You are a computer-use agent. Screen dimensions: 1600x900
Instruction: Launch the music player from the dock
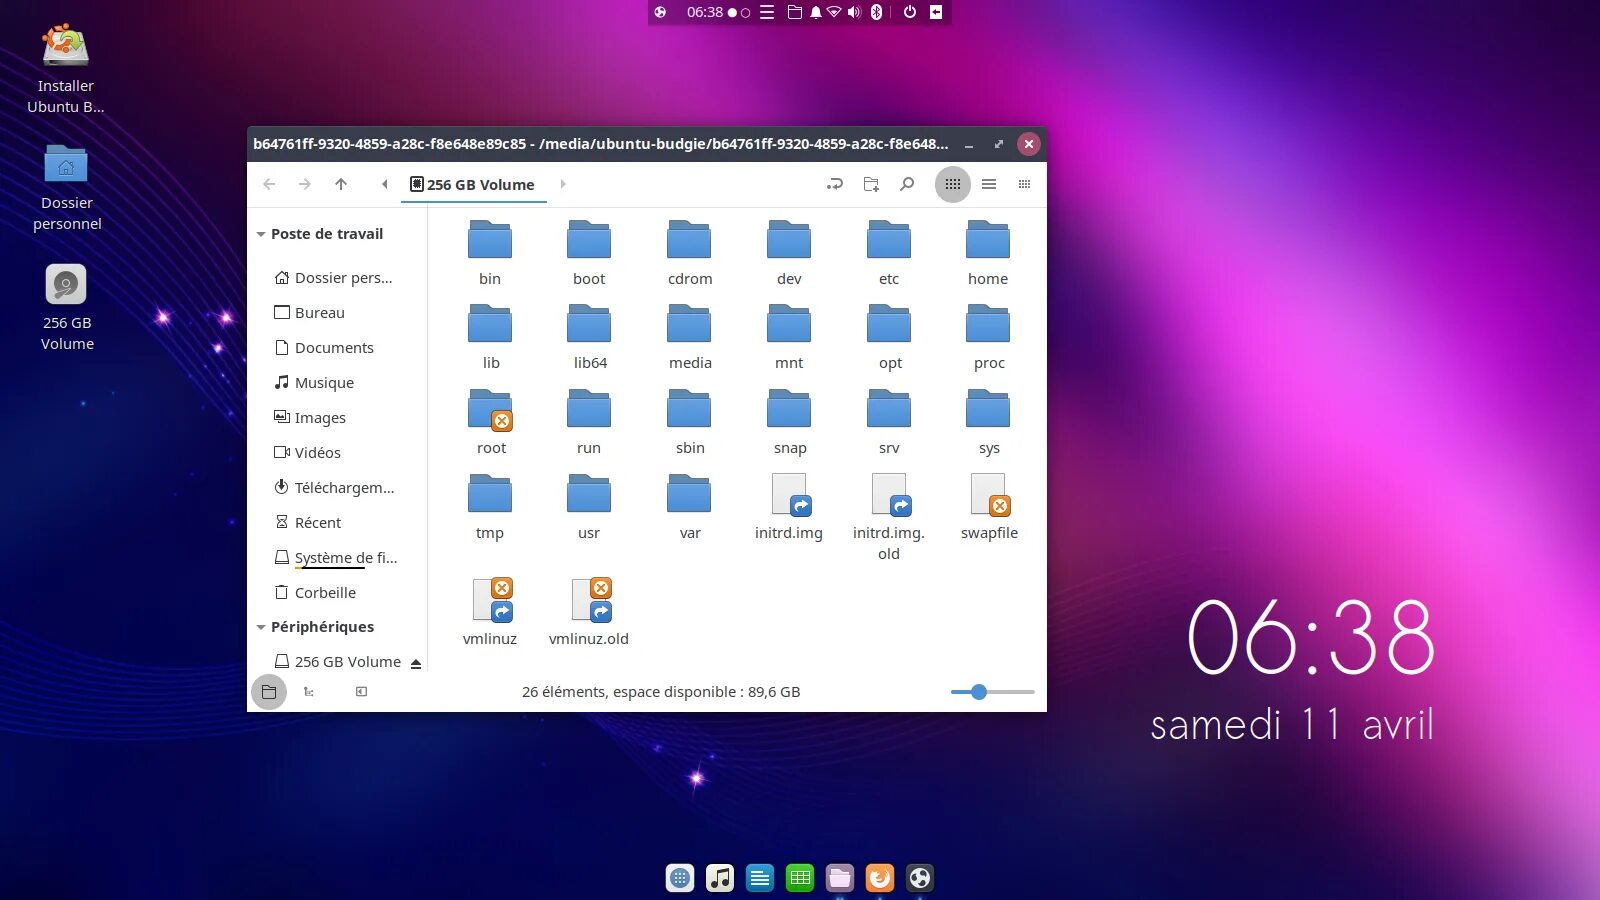point(720,878)
